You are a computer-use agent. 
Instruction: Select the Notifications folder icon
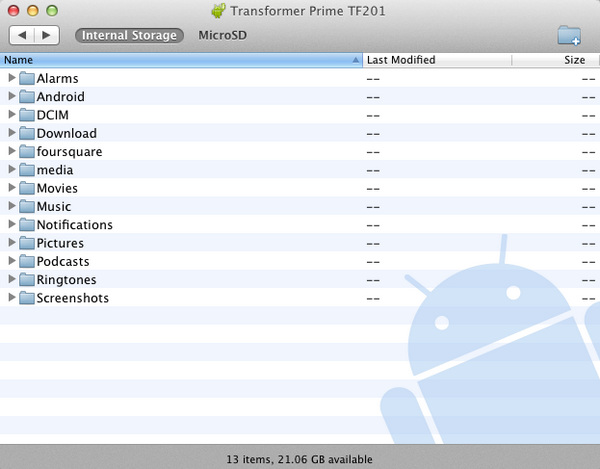(27, 225)
